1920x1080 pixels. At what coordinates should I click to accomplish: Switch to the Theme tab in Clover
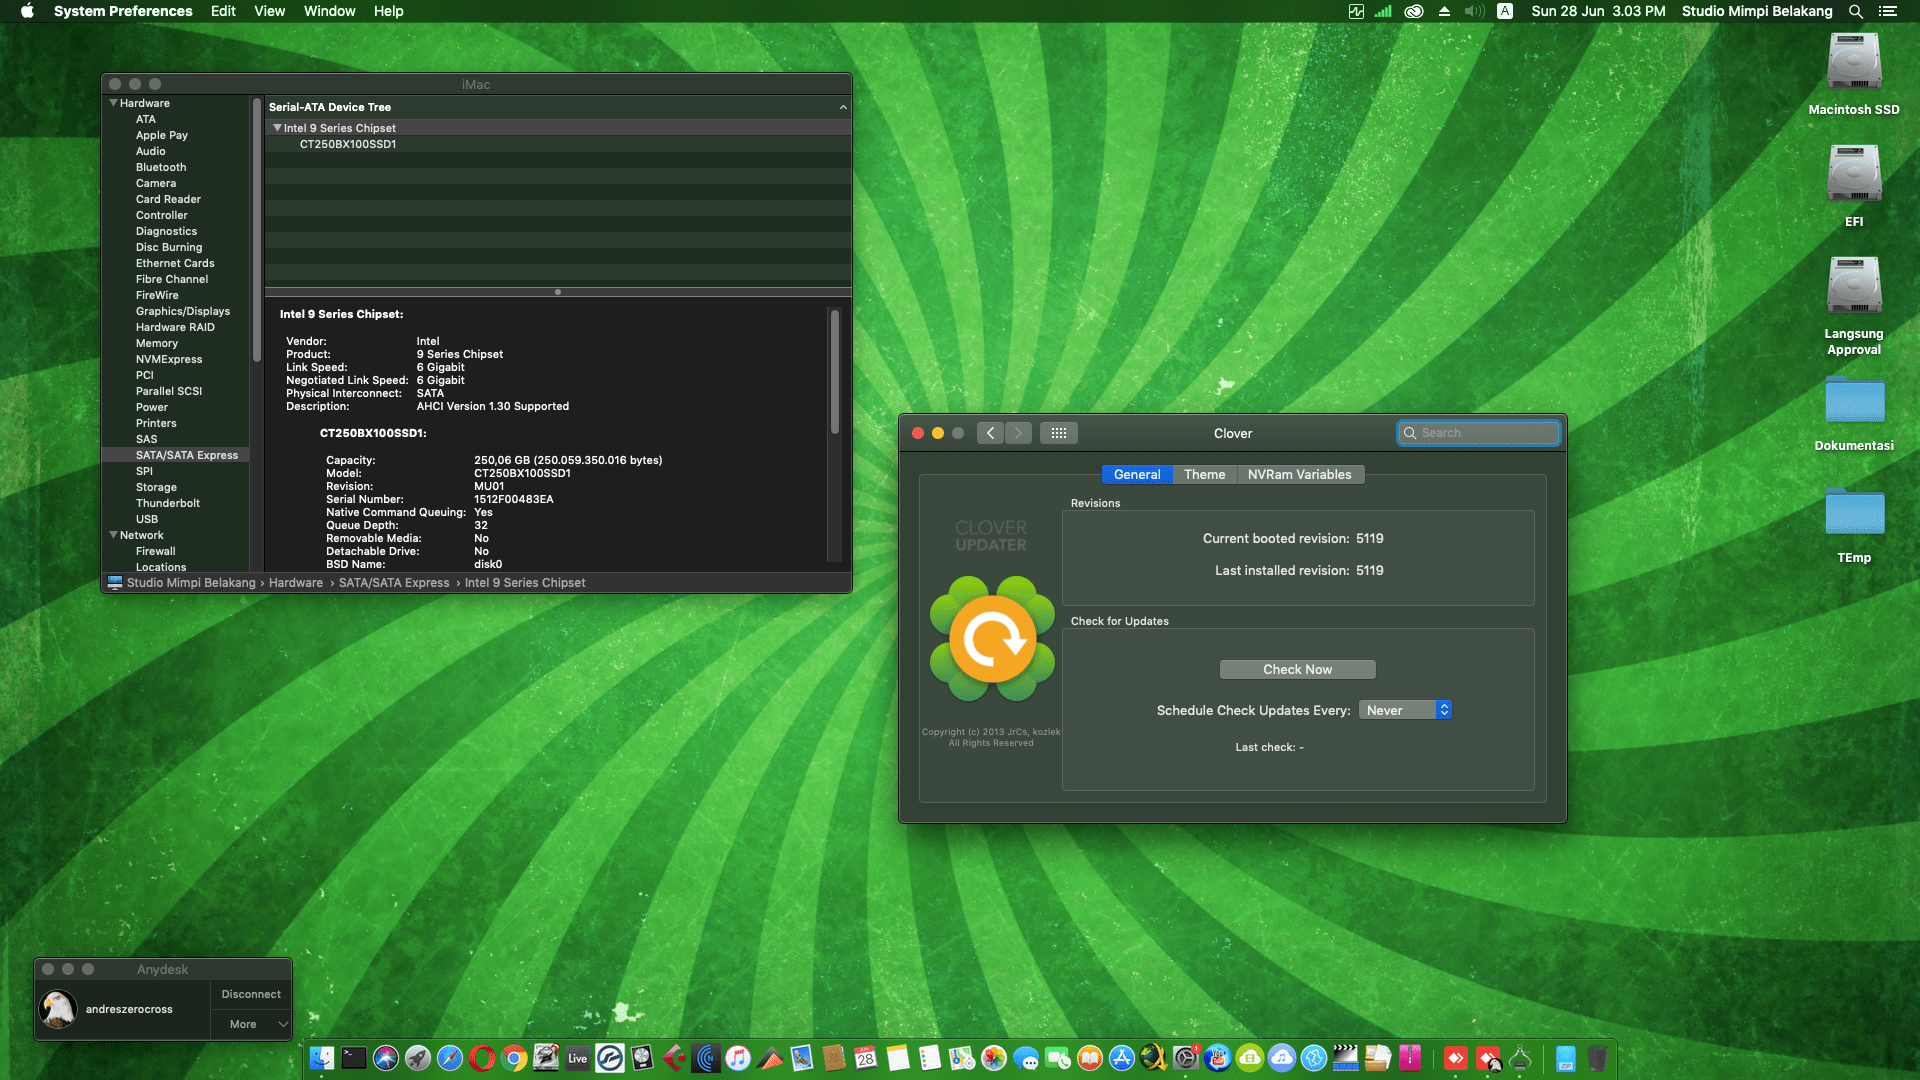click(1204, 475)
